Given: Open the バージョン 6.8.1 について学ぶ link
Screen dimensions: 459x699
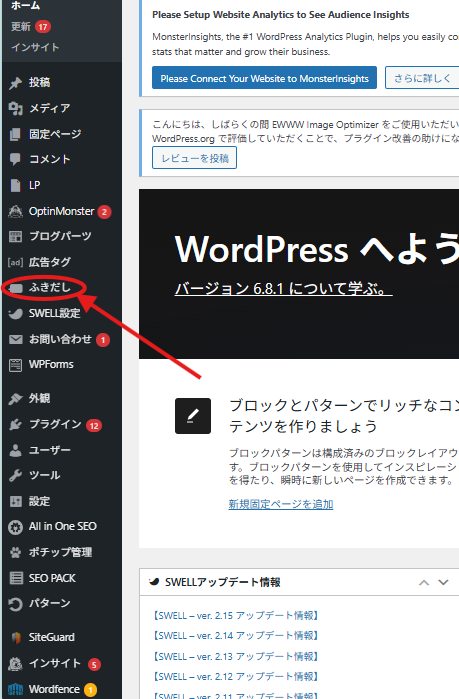Looking at the screenshot, I should click(x=283, y=289).
